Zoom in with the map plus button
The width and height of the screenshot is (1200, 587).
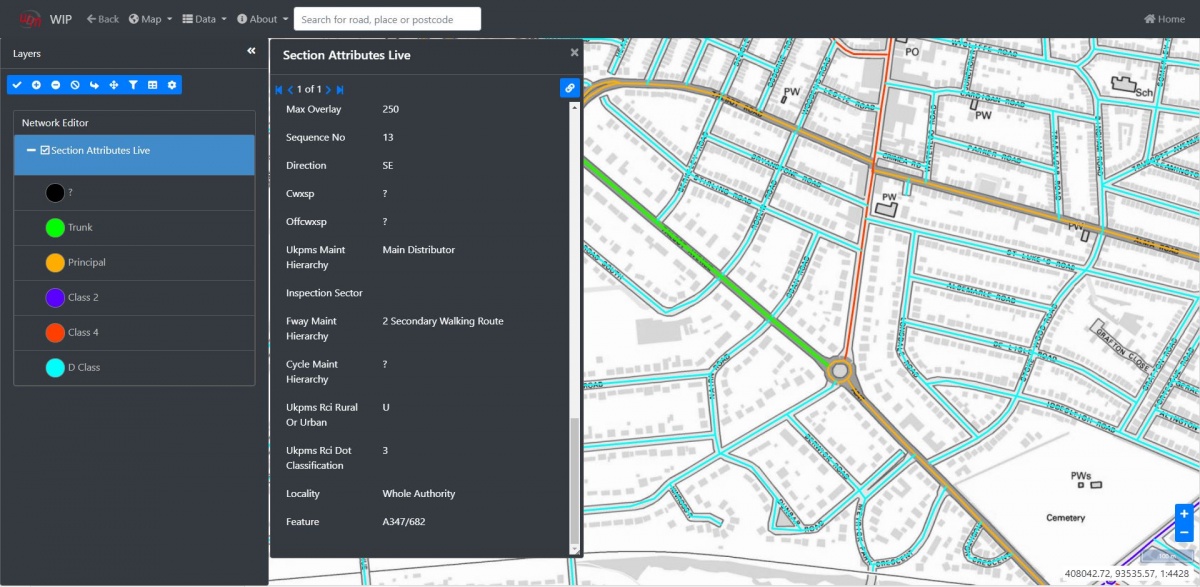click(1184, 514)
